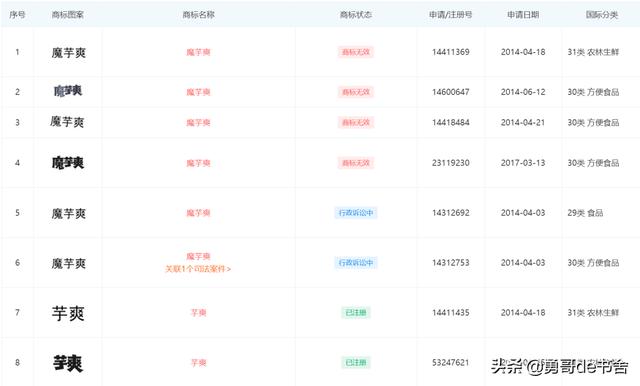Click the bold trademark image for registration 23119230
This screenshot has height=386, width=640.
(68, 163)
